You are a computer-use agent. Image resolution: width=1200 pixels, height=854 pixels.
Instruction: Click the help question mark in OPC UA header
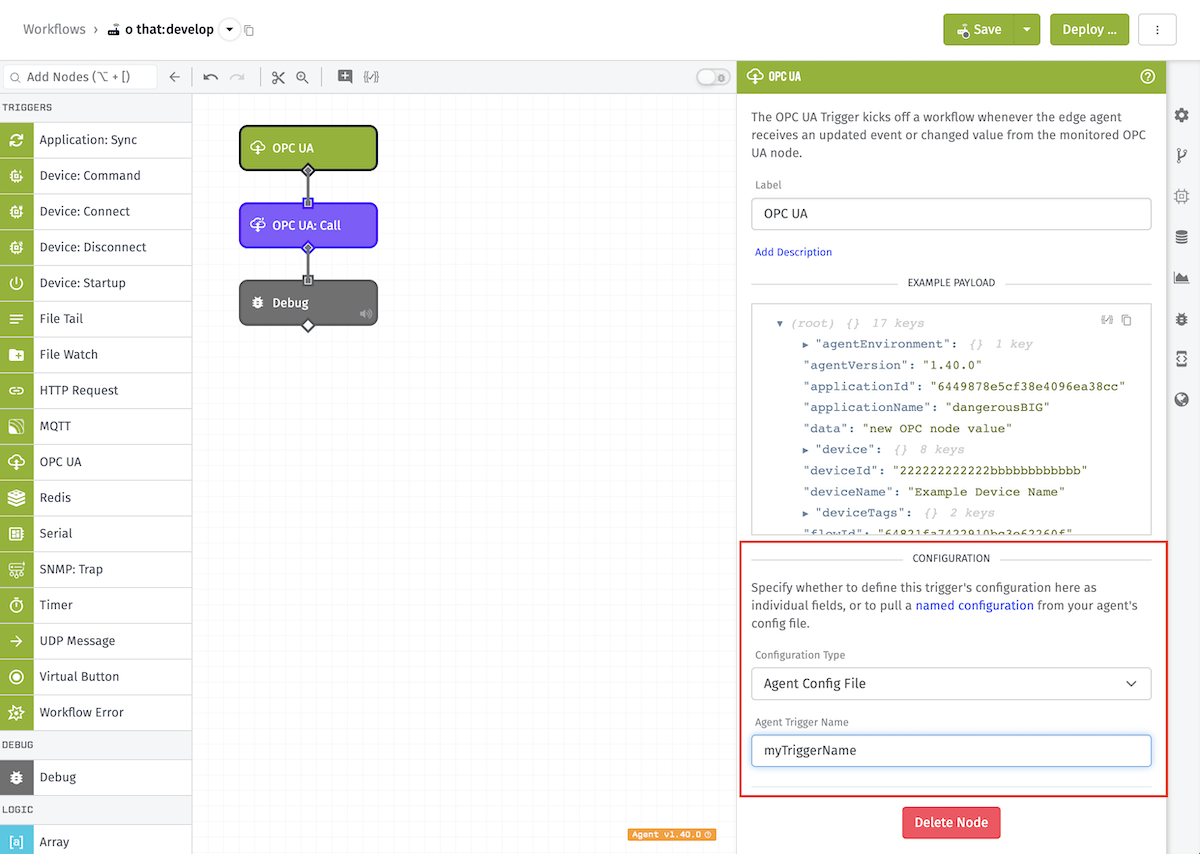coord(1148,76)
